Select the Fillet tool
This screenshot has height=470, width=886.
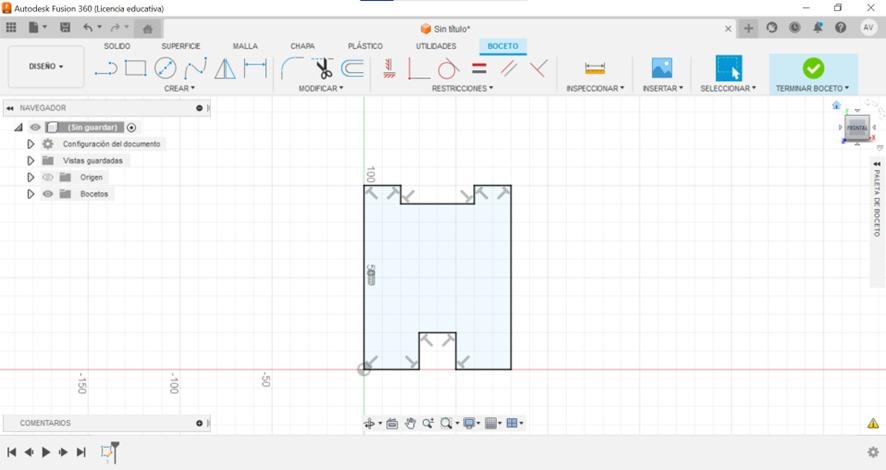[x=292, y=68]
